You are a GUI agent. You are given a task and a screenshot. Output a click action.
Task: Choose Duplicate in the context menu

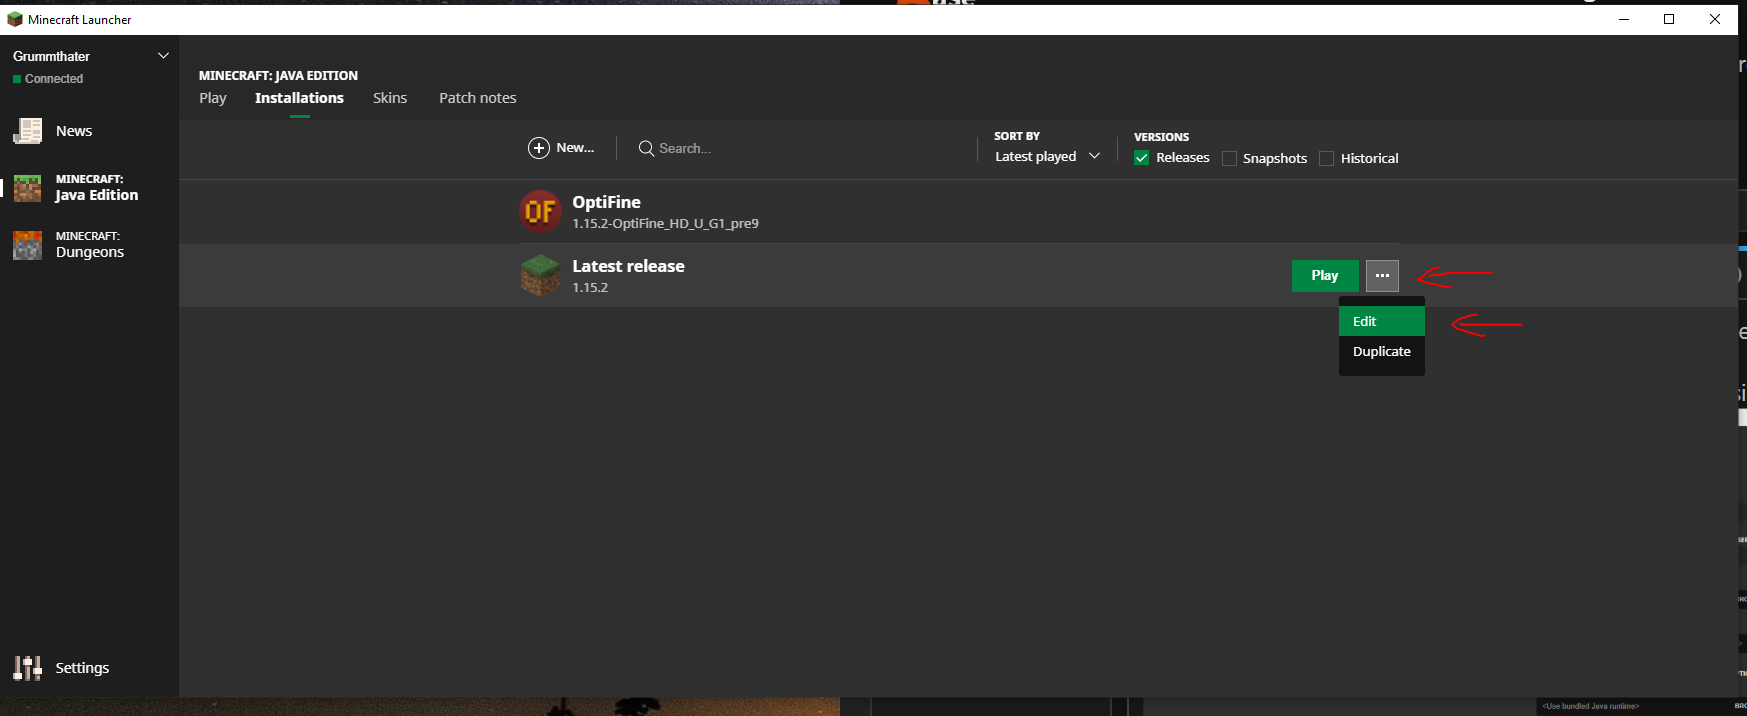pos(1381,351)
